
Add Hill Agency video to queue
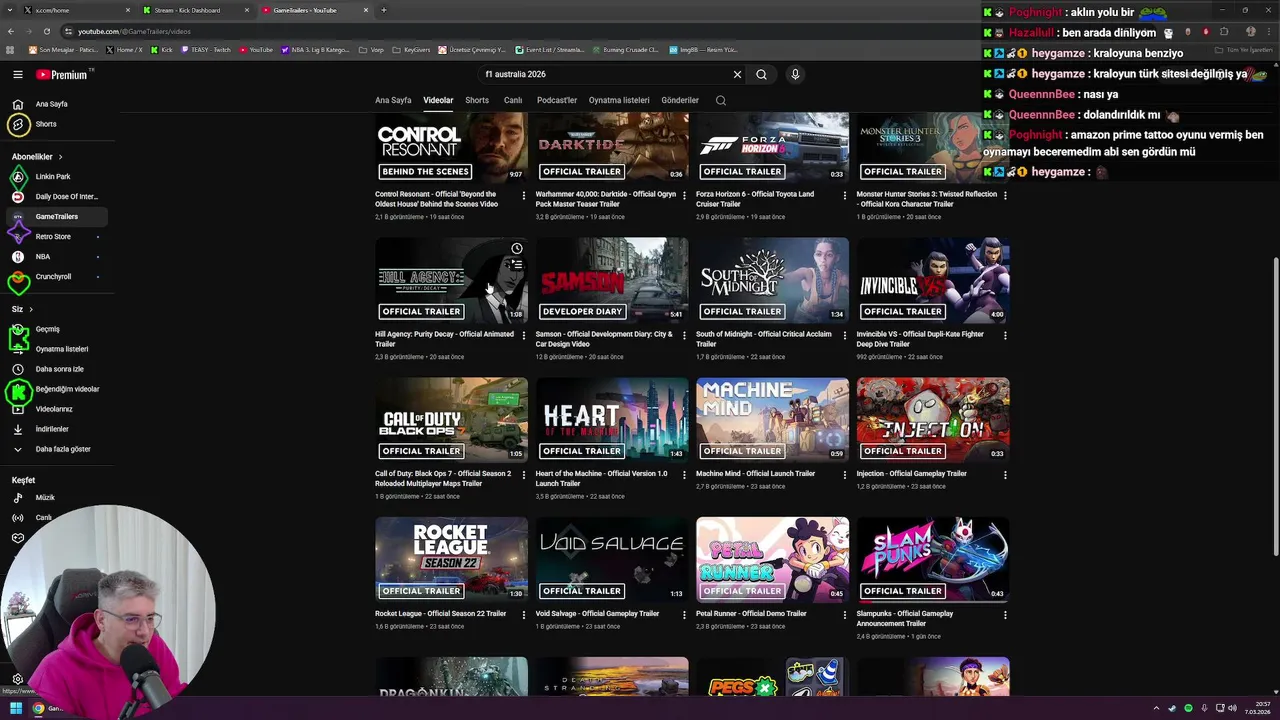click(517, 265)
